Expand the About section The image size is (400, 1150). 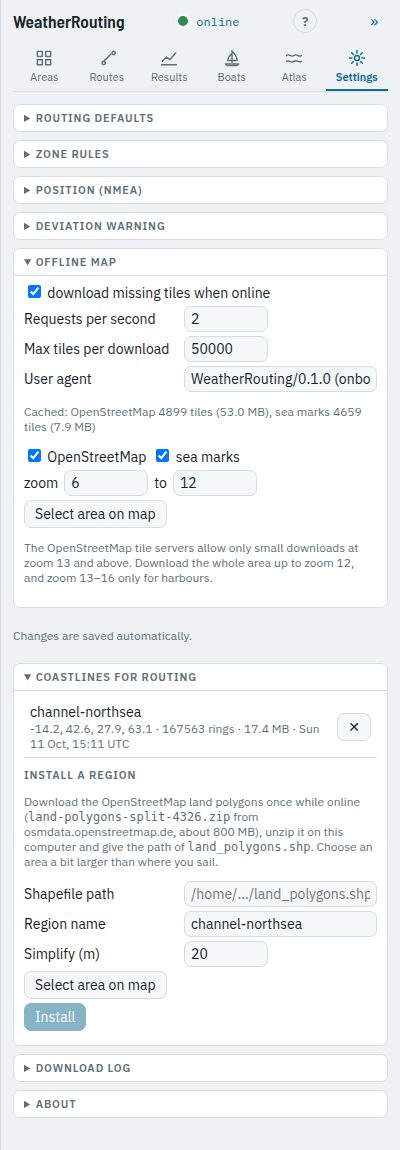(200, 1104)
